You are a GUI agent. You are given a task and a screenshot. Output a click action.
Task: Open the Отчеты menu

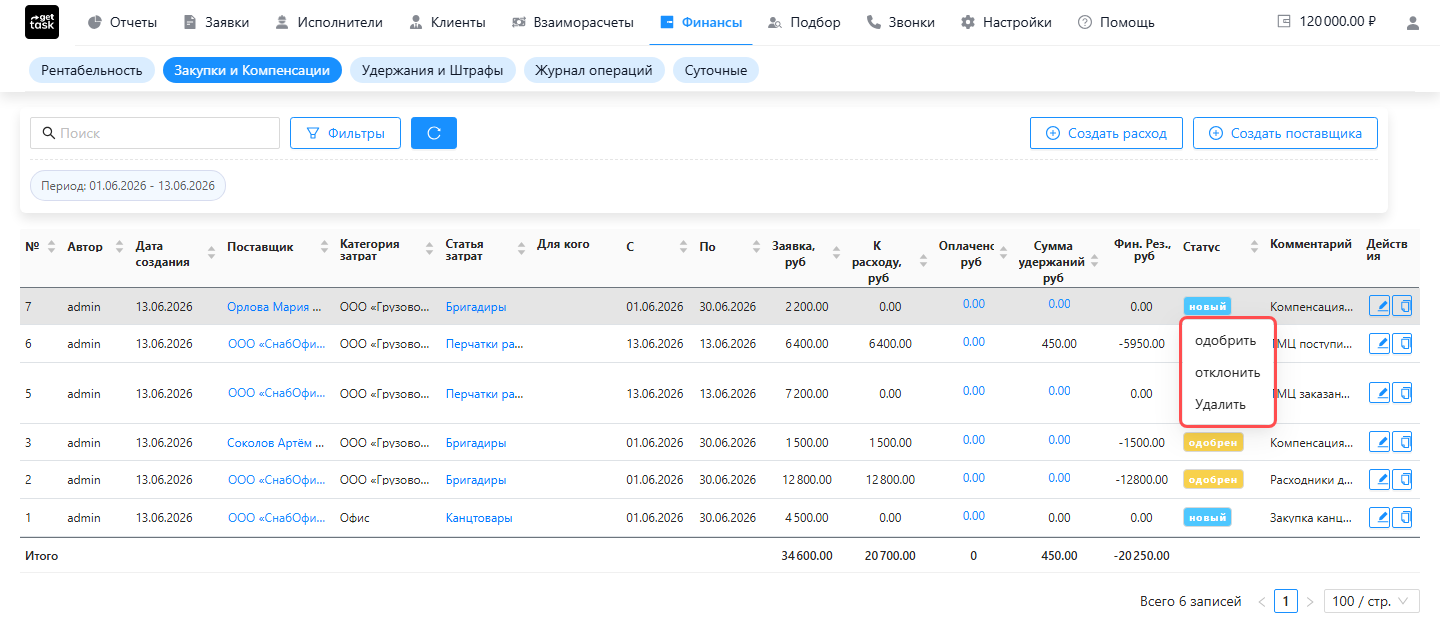(122, 22)
